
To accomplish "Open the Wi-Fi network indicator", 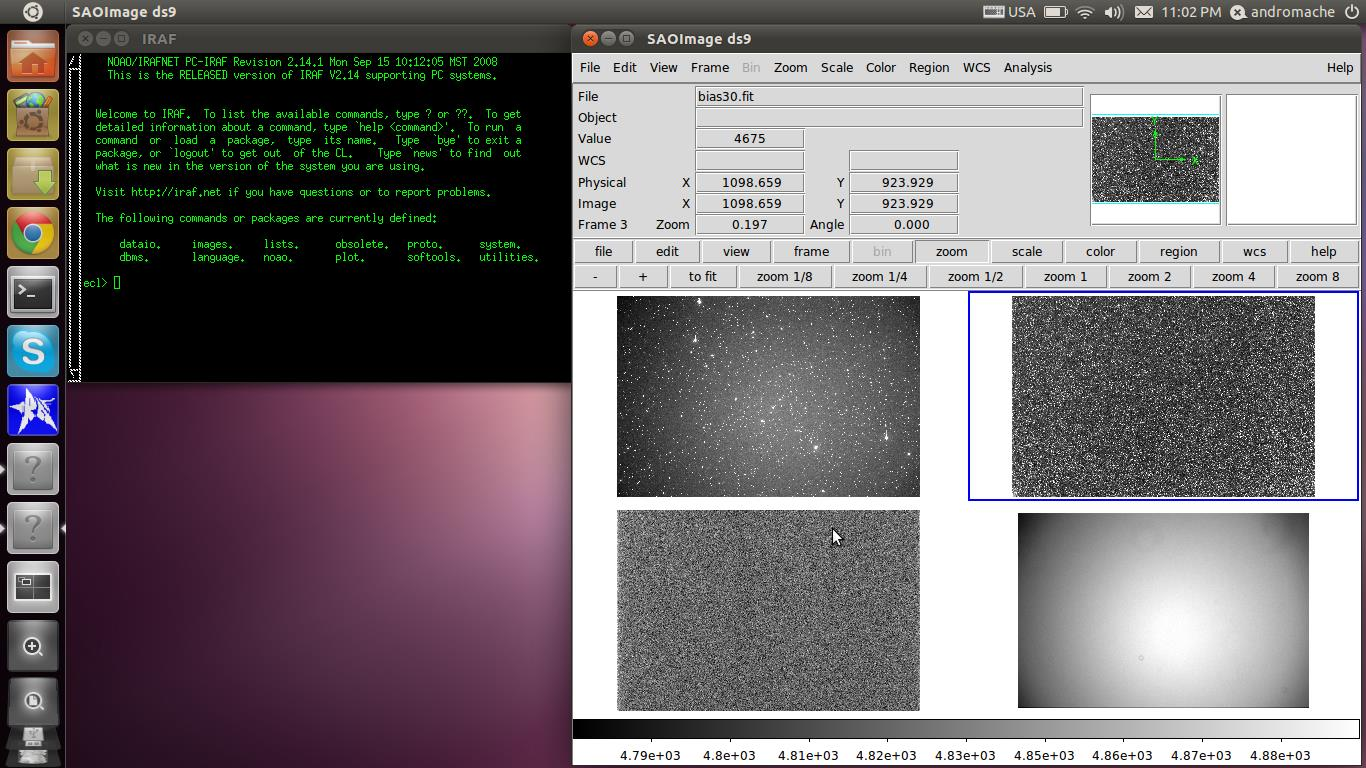I will click(1085, 12).
